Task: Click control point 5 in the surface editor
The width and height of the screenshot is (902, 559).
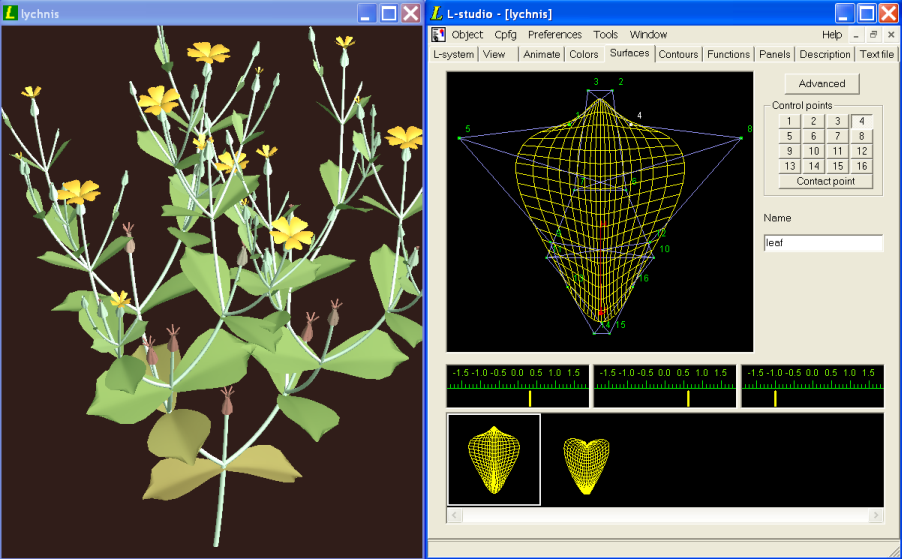Action: pyautogui.click(x=460, y=138)
